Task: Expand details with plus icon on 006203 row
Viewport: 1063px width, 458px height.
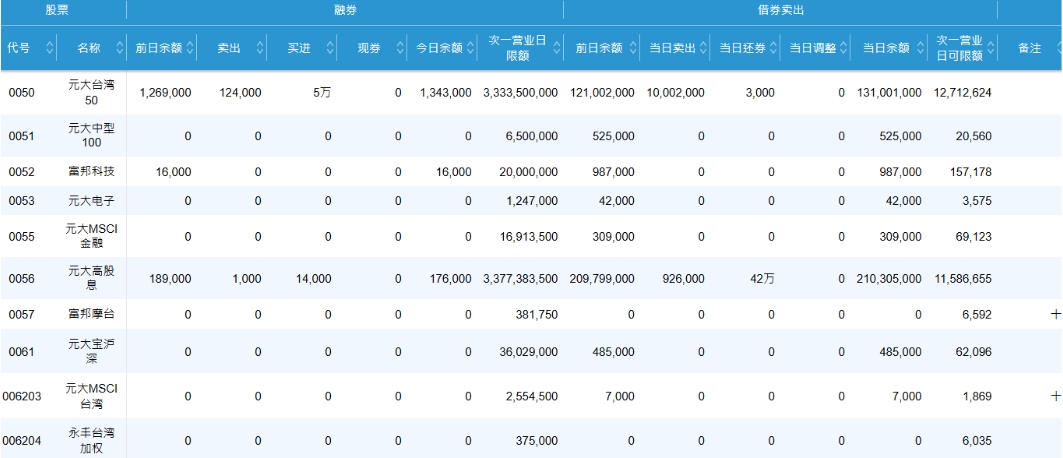Action: coord(1055,396)
